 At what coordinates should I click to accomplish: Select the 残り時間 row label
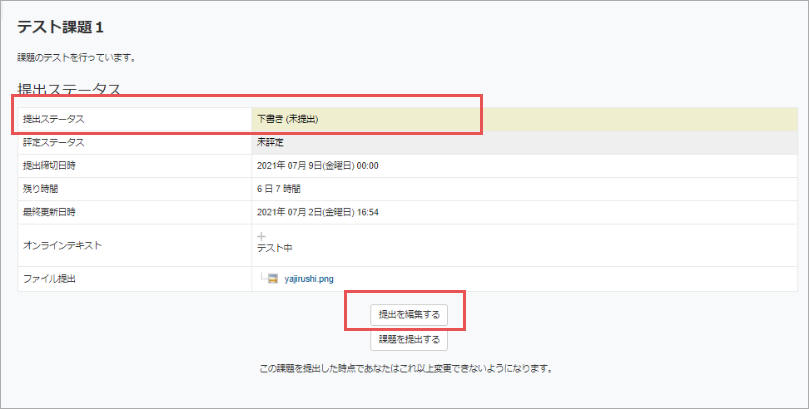point(41,188)
